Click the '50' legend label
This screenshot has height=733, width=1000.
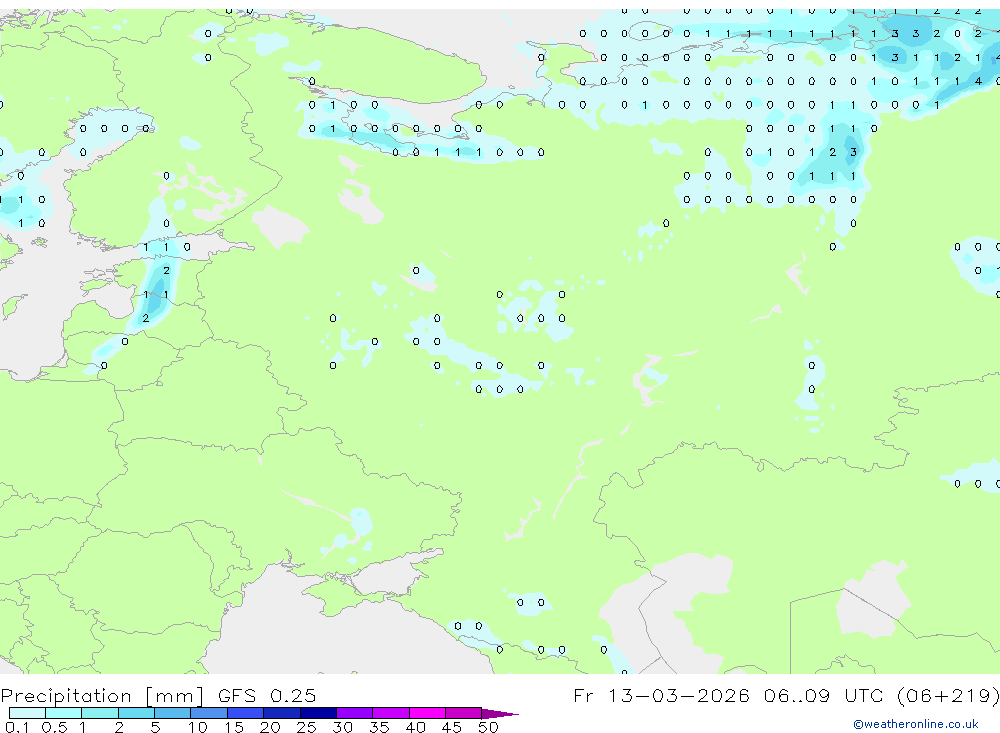(x=488, y=727)
